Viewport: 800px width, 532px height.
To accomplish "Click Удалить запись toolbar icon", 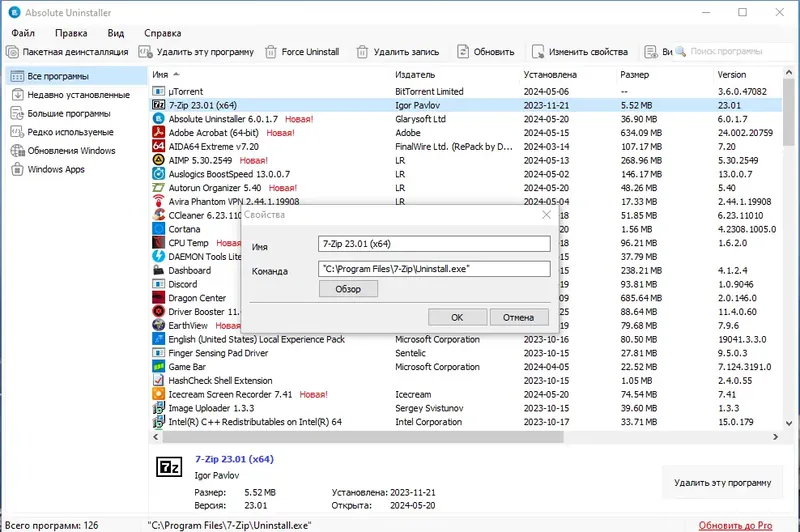I will (x=362, y=52).
